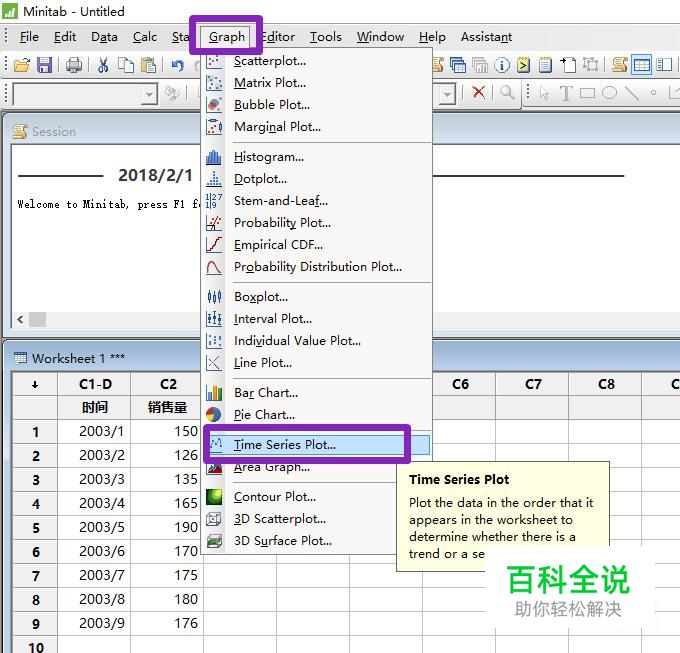Select the C1-D column header
The height and width of the screenshot is (653, 680).
95,384
